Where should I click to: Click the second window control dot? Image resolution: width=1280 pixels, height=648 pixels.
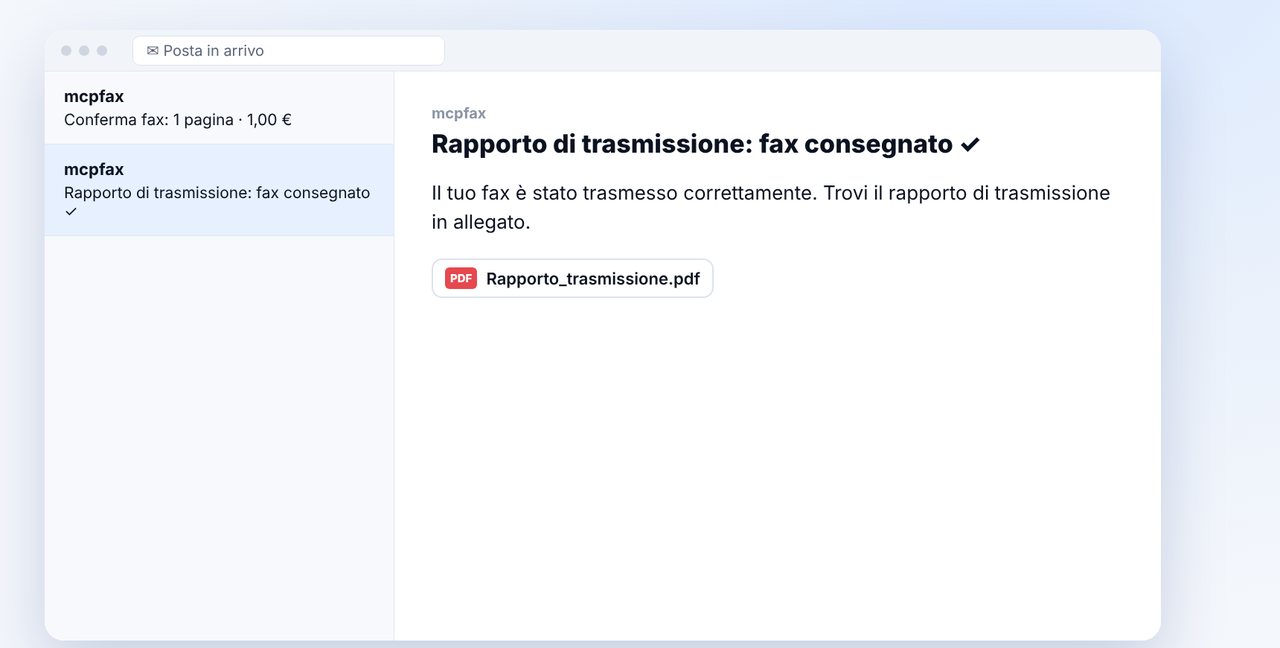point(84,50)
